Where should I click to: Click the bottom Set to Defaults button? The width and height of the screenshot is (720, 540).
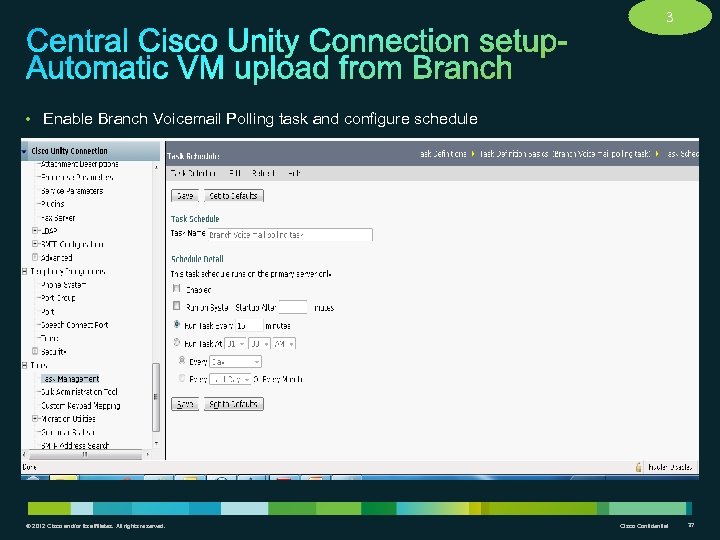click(233, 404)
